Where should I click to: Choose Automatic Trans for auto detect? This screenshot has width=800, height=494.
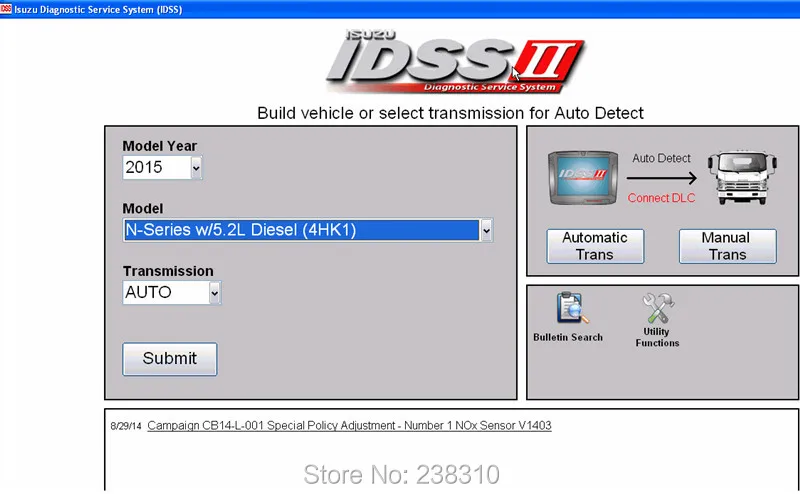(595, 246)
